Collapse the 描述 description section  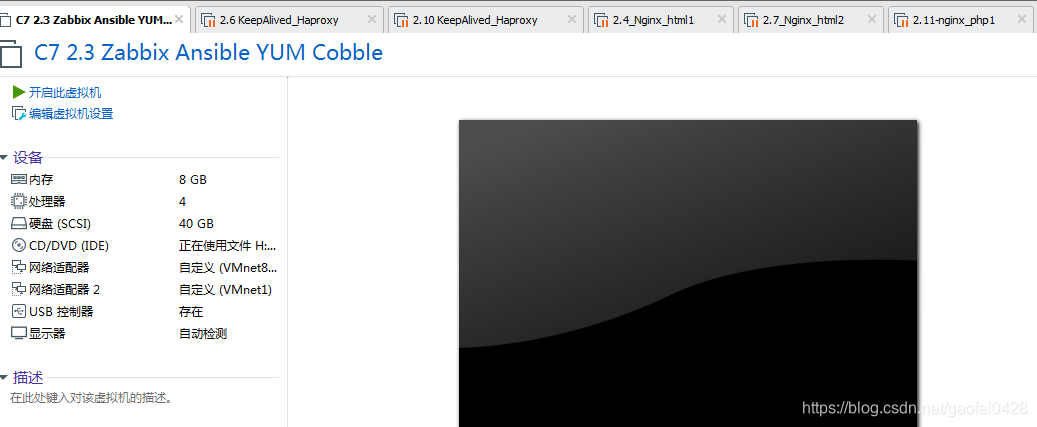tap(4, 378)
